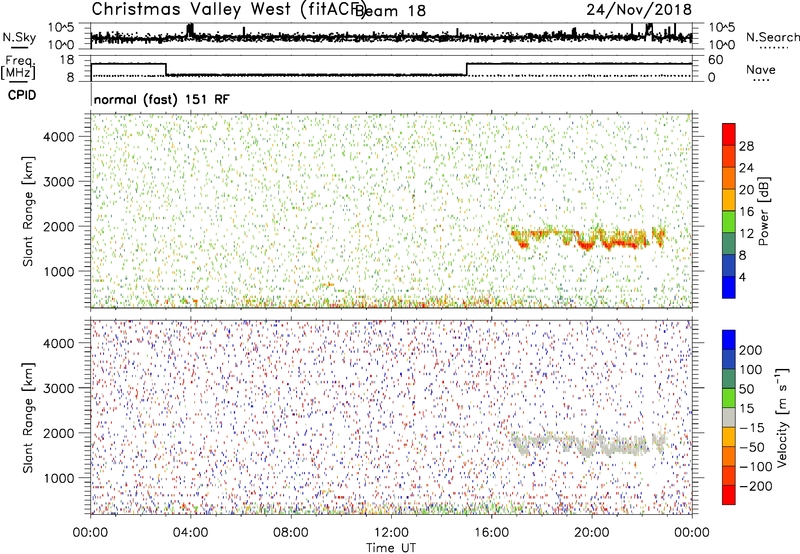Pick the red top segment of Power colorbar
Image resolution: width=800 pixels, height=554 pixels.
[729, 134]
